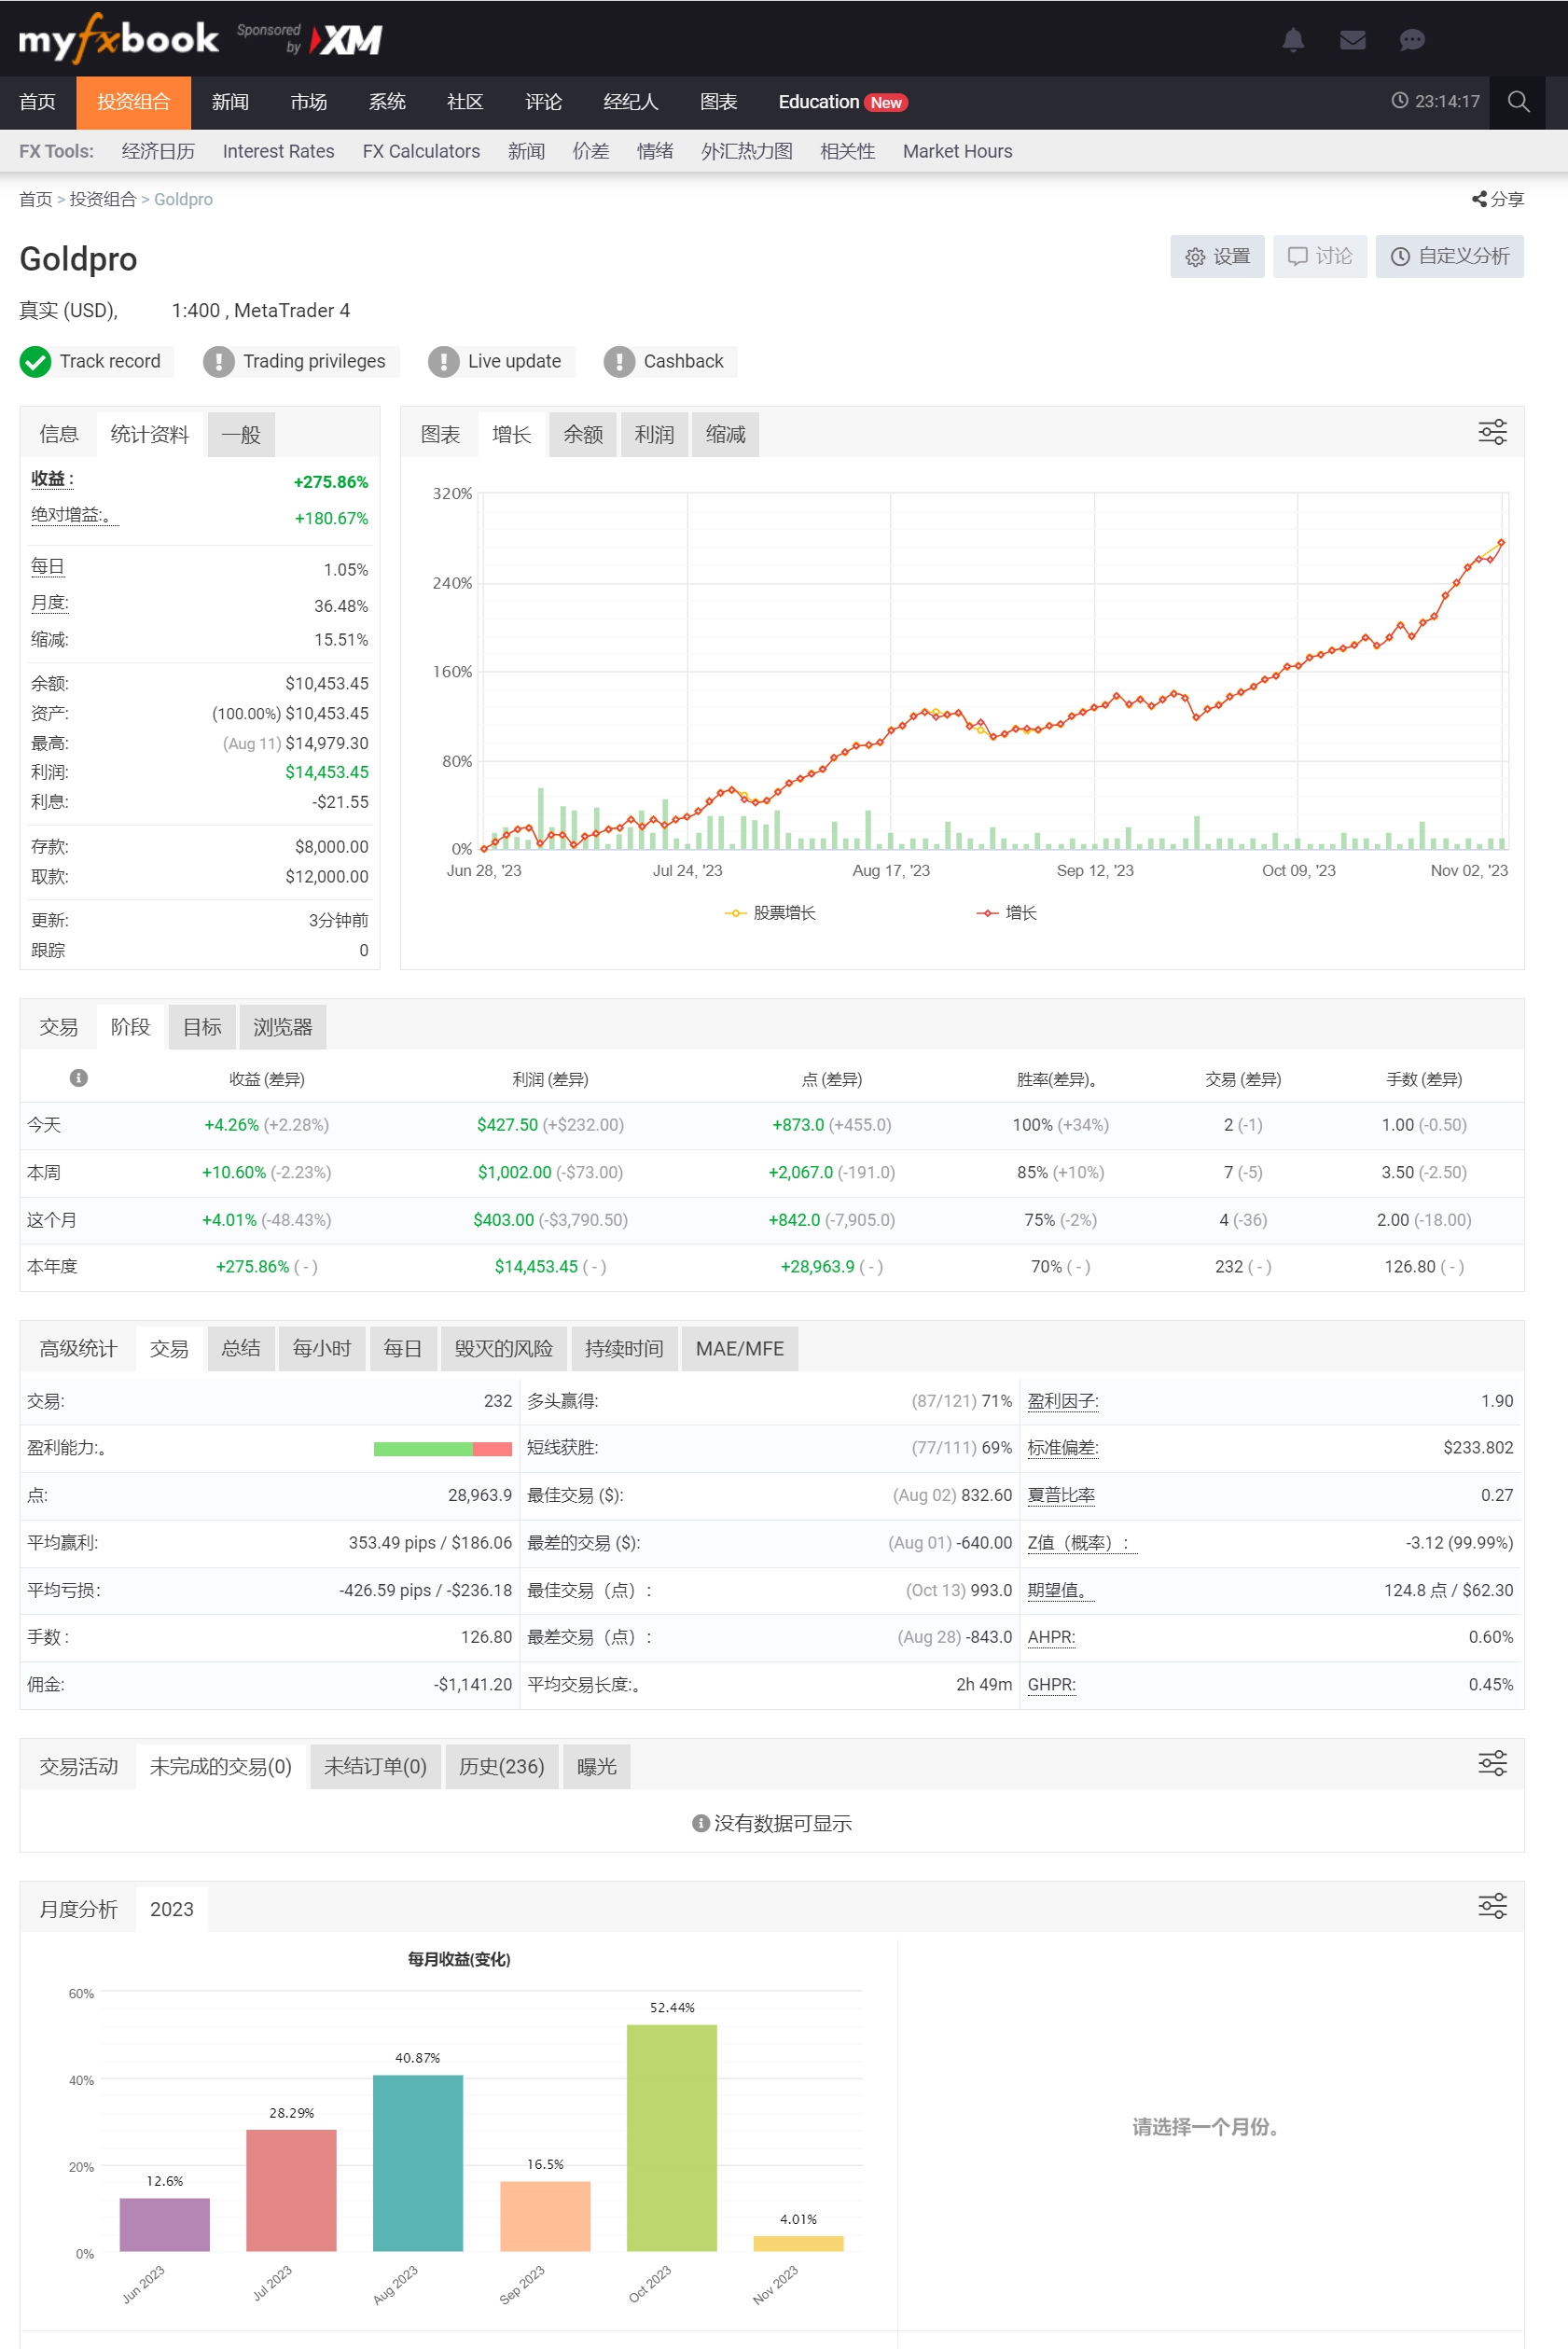Screen dimensions: 1568x2349
Task: Open the MAE/MFE statistics tab
Action: [740, 1348]
